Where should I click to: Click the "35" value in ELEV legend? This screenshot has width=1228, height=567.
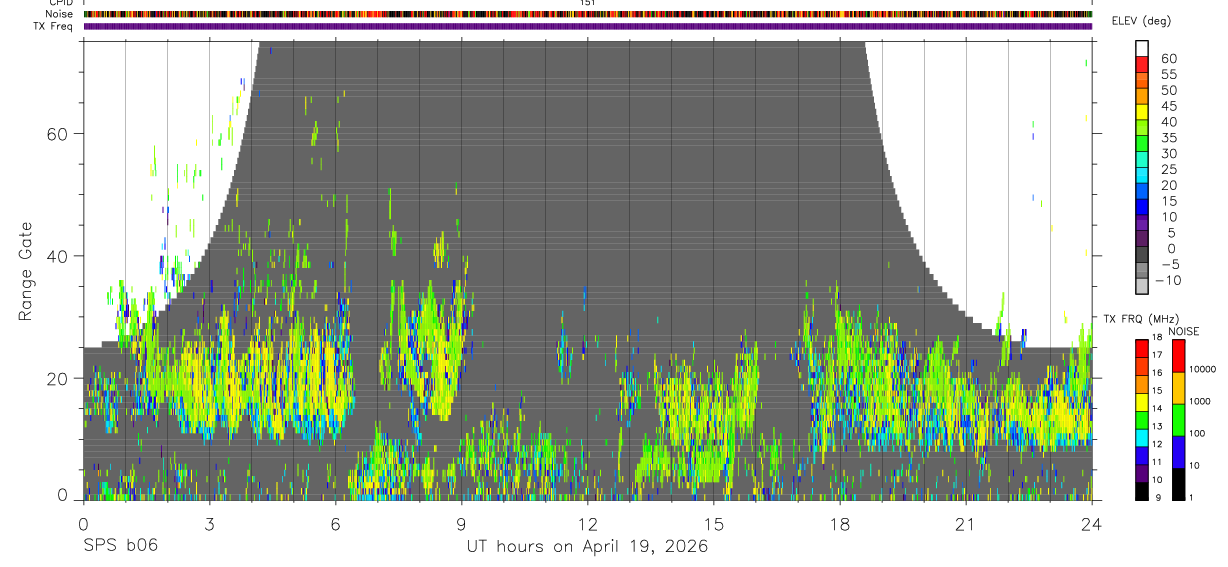click(x=1169, y=138)
